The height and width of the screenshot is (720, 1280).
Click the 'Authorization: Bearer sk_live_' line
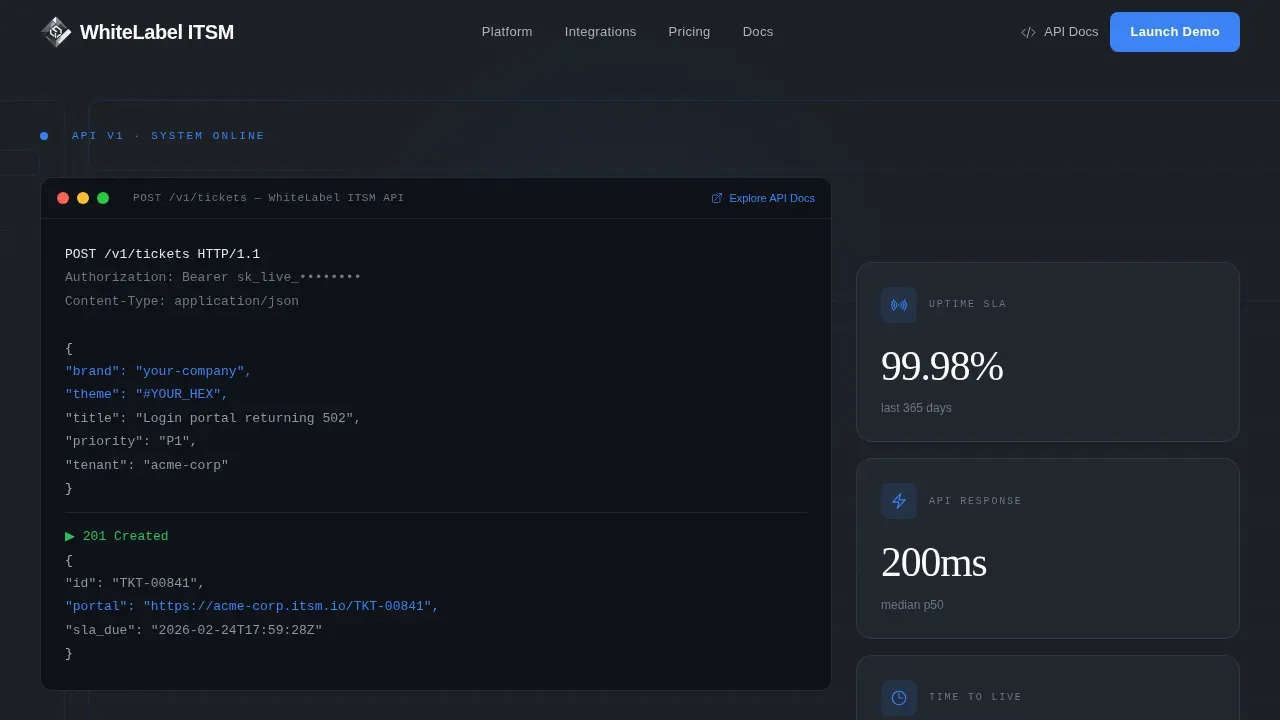(213, 278)
